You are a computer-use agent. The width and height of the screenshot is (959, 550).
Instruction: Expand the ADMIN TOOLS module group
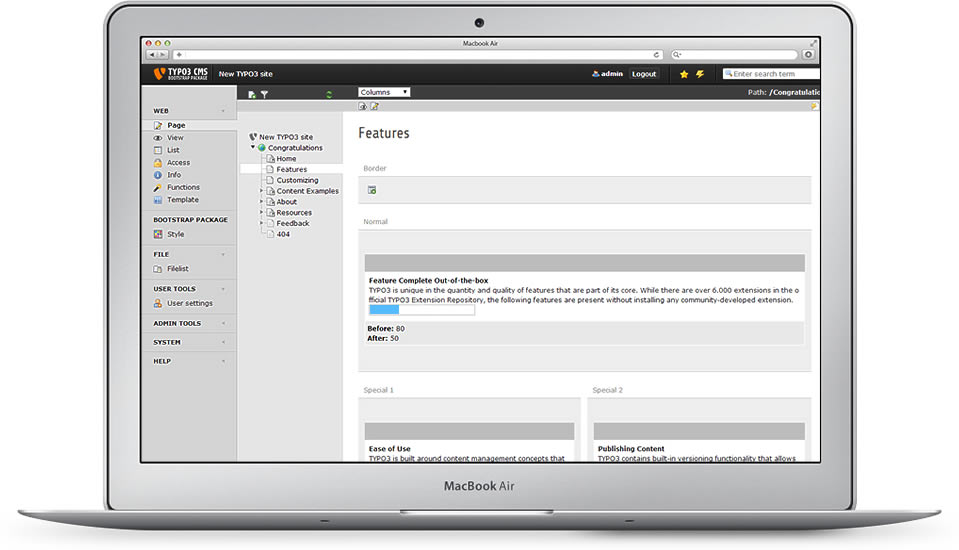223,324
